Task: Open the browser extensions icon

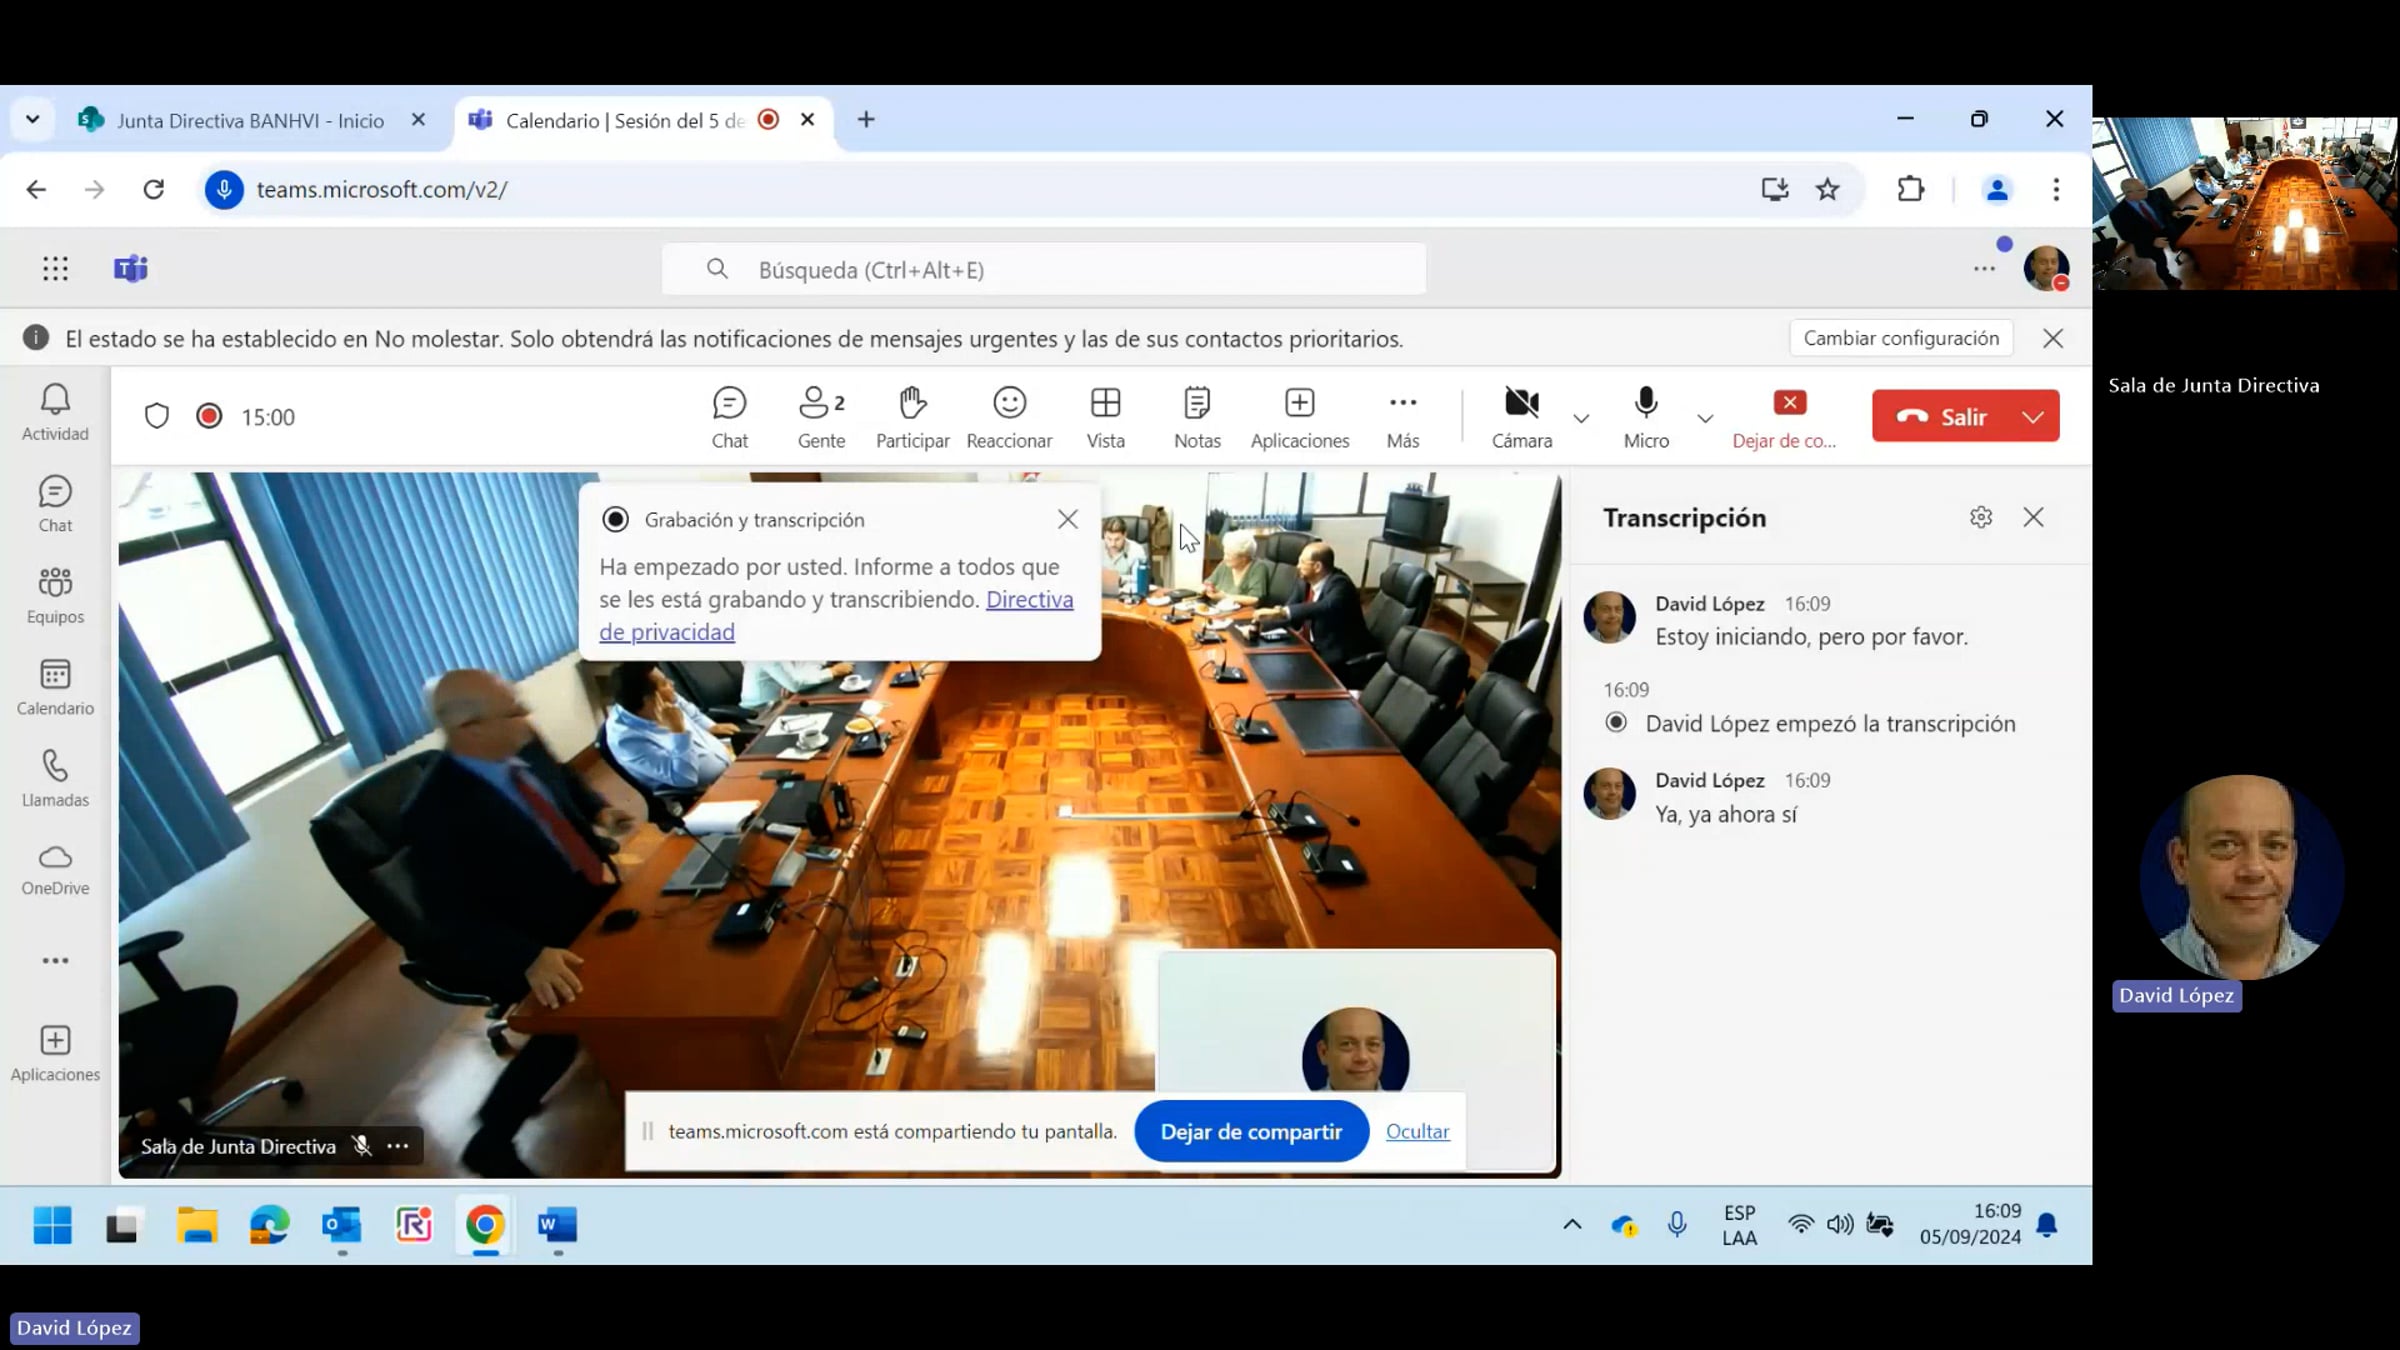Action: coord(1910,189)
